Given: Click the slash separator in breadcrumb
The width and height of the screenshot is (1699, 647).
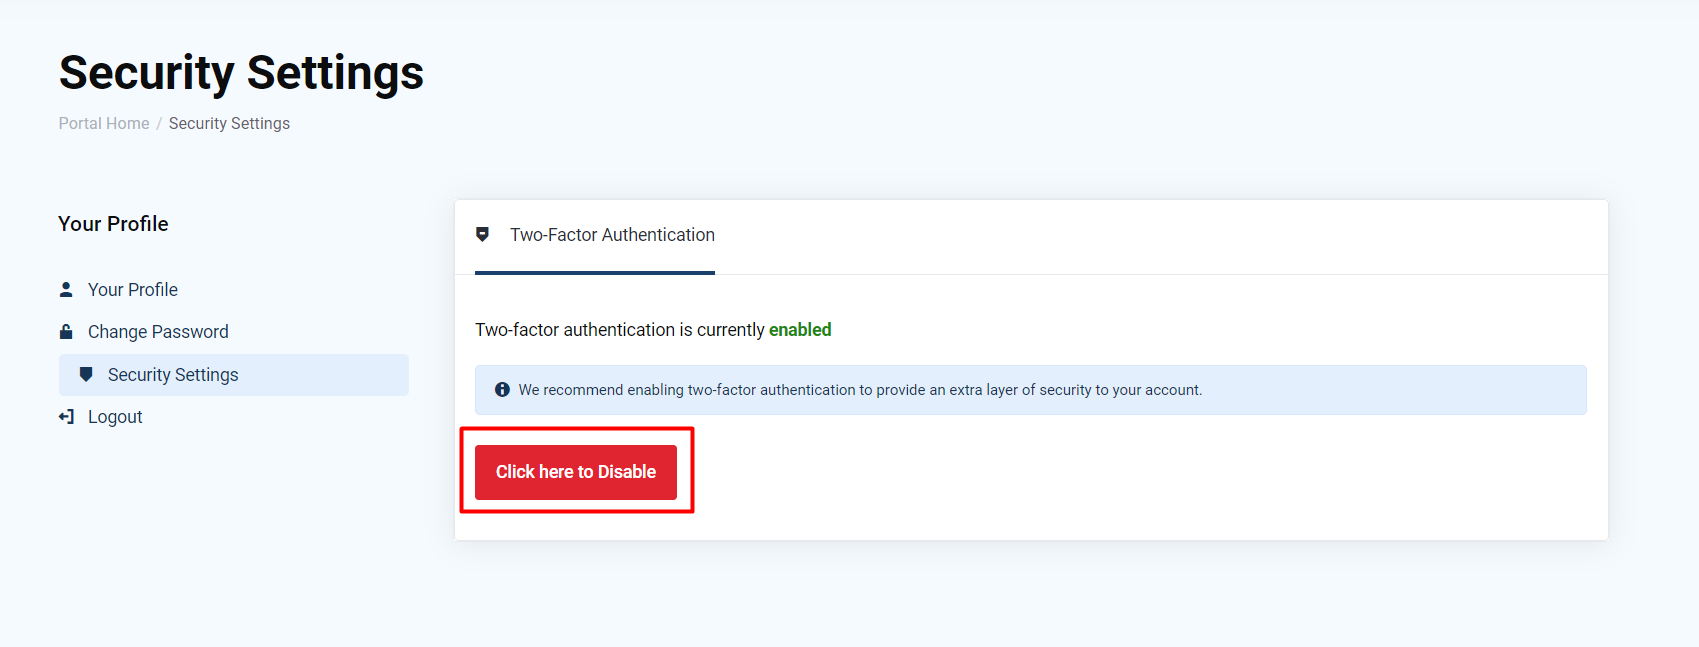Looking at the screenshot, I should (159, 124).
